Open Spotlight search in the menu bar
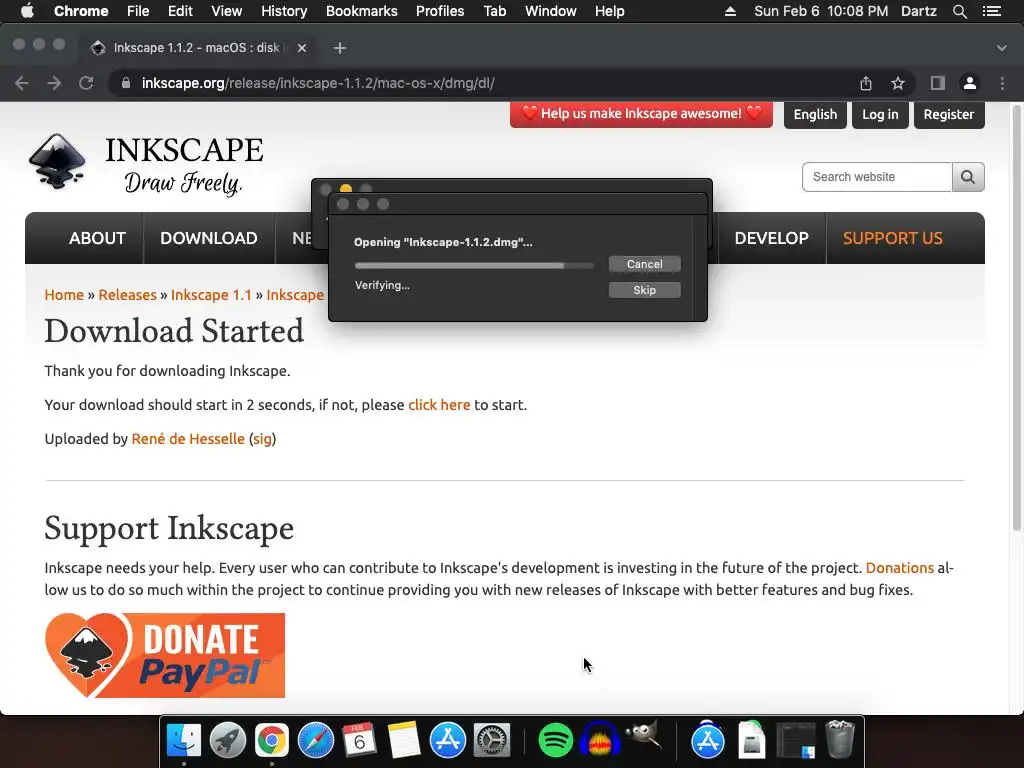This screenshot has height=768, width=1024. pyautogui.click(x=959, y=11)
